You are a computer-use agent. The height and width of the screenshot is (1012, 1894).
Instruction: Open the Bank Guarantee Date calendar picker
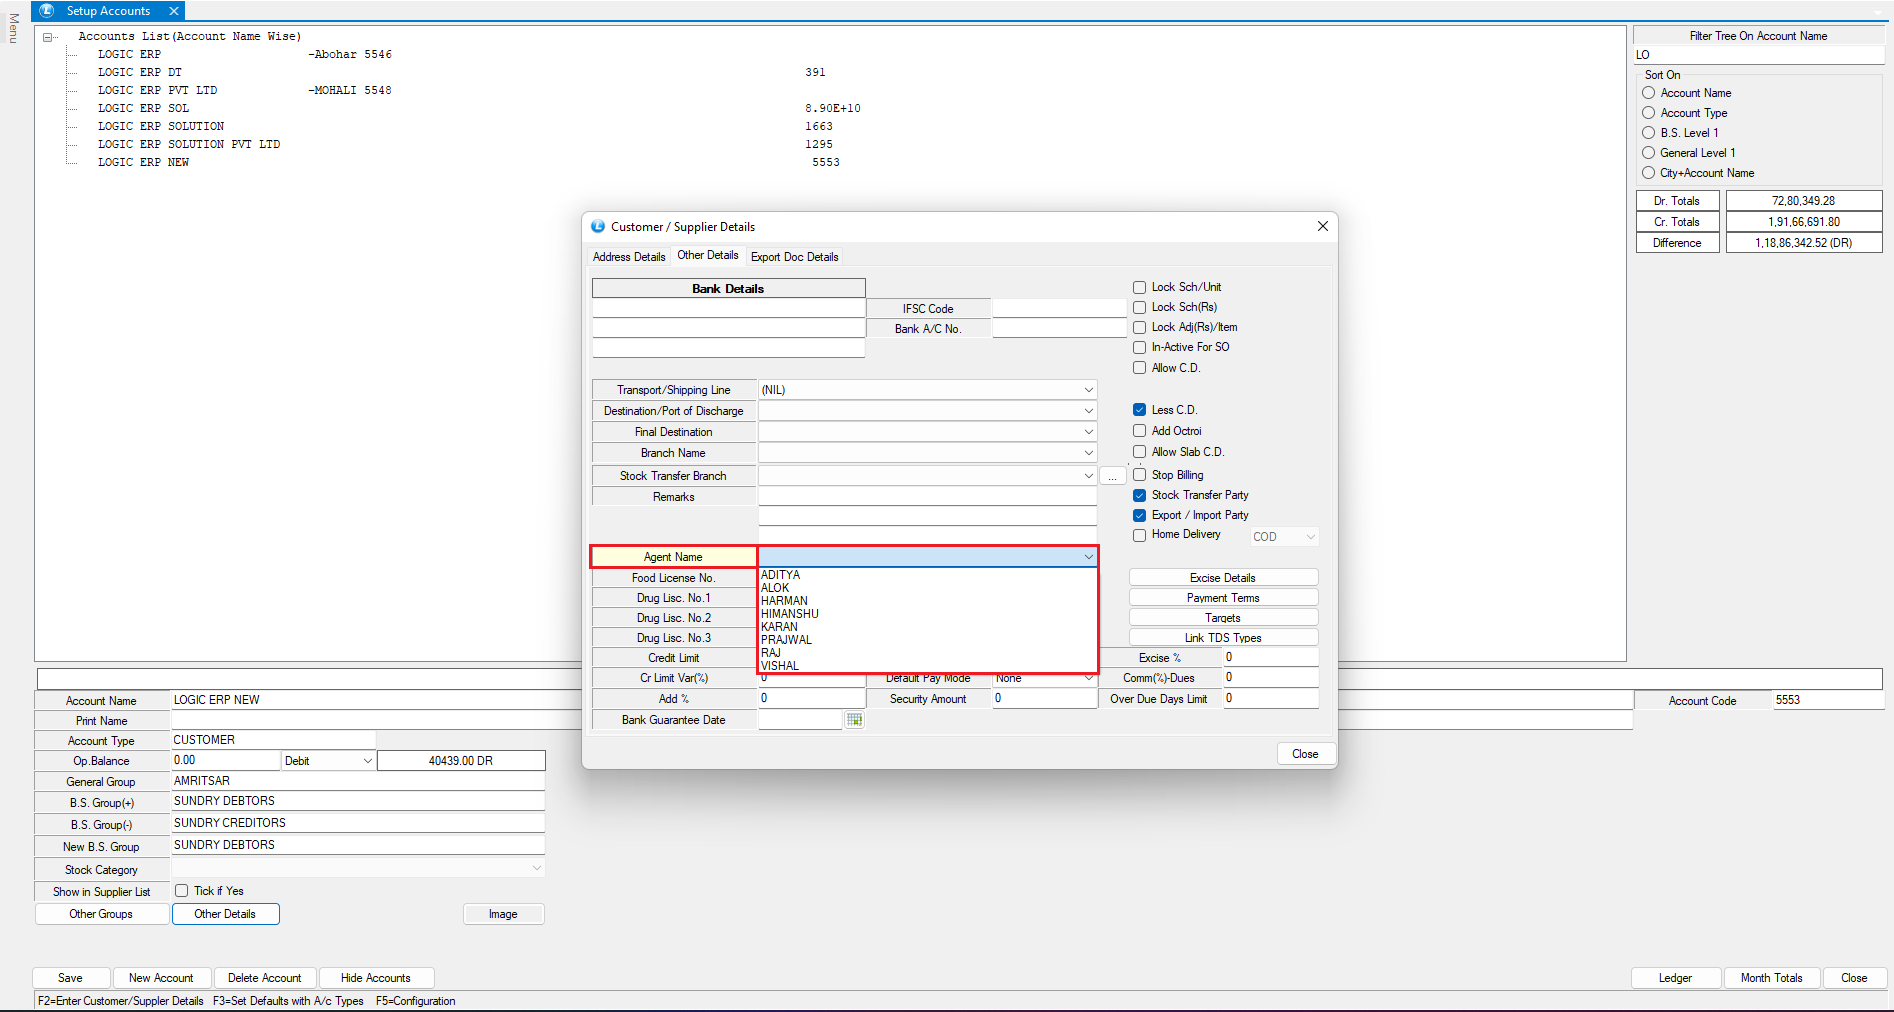854,720
